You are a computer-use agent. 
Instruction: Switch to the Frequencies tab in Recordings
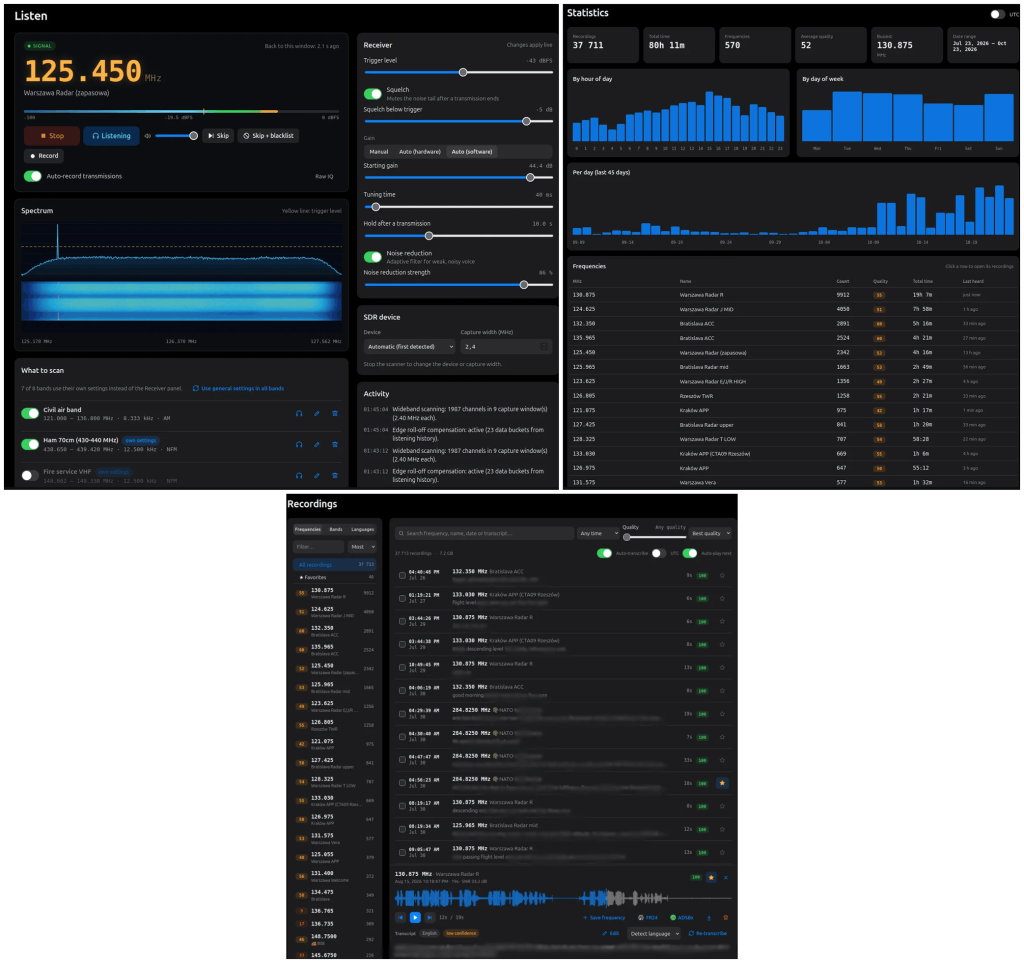coord(308,529)
